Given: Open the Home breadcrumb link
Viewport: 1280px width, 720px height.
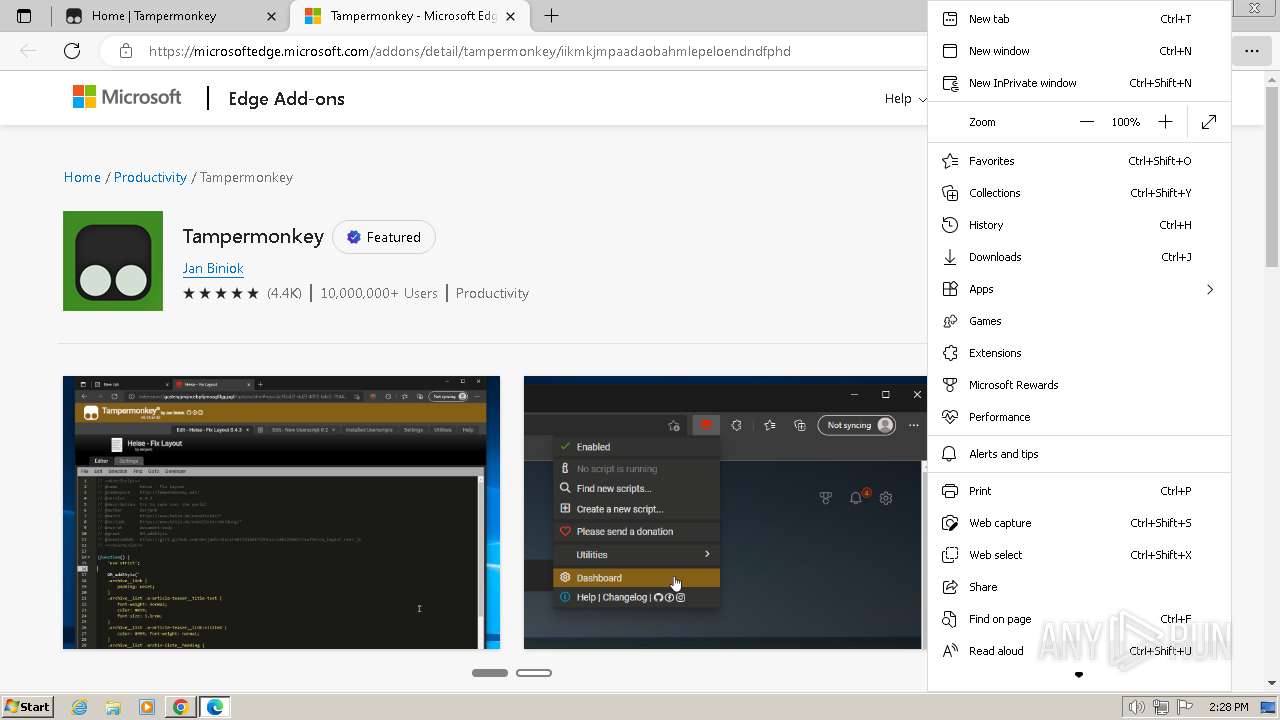Looking at the screenshot, I should [82, 177].
